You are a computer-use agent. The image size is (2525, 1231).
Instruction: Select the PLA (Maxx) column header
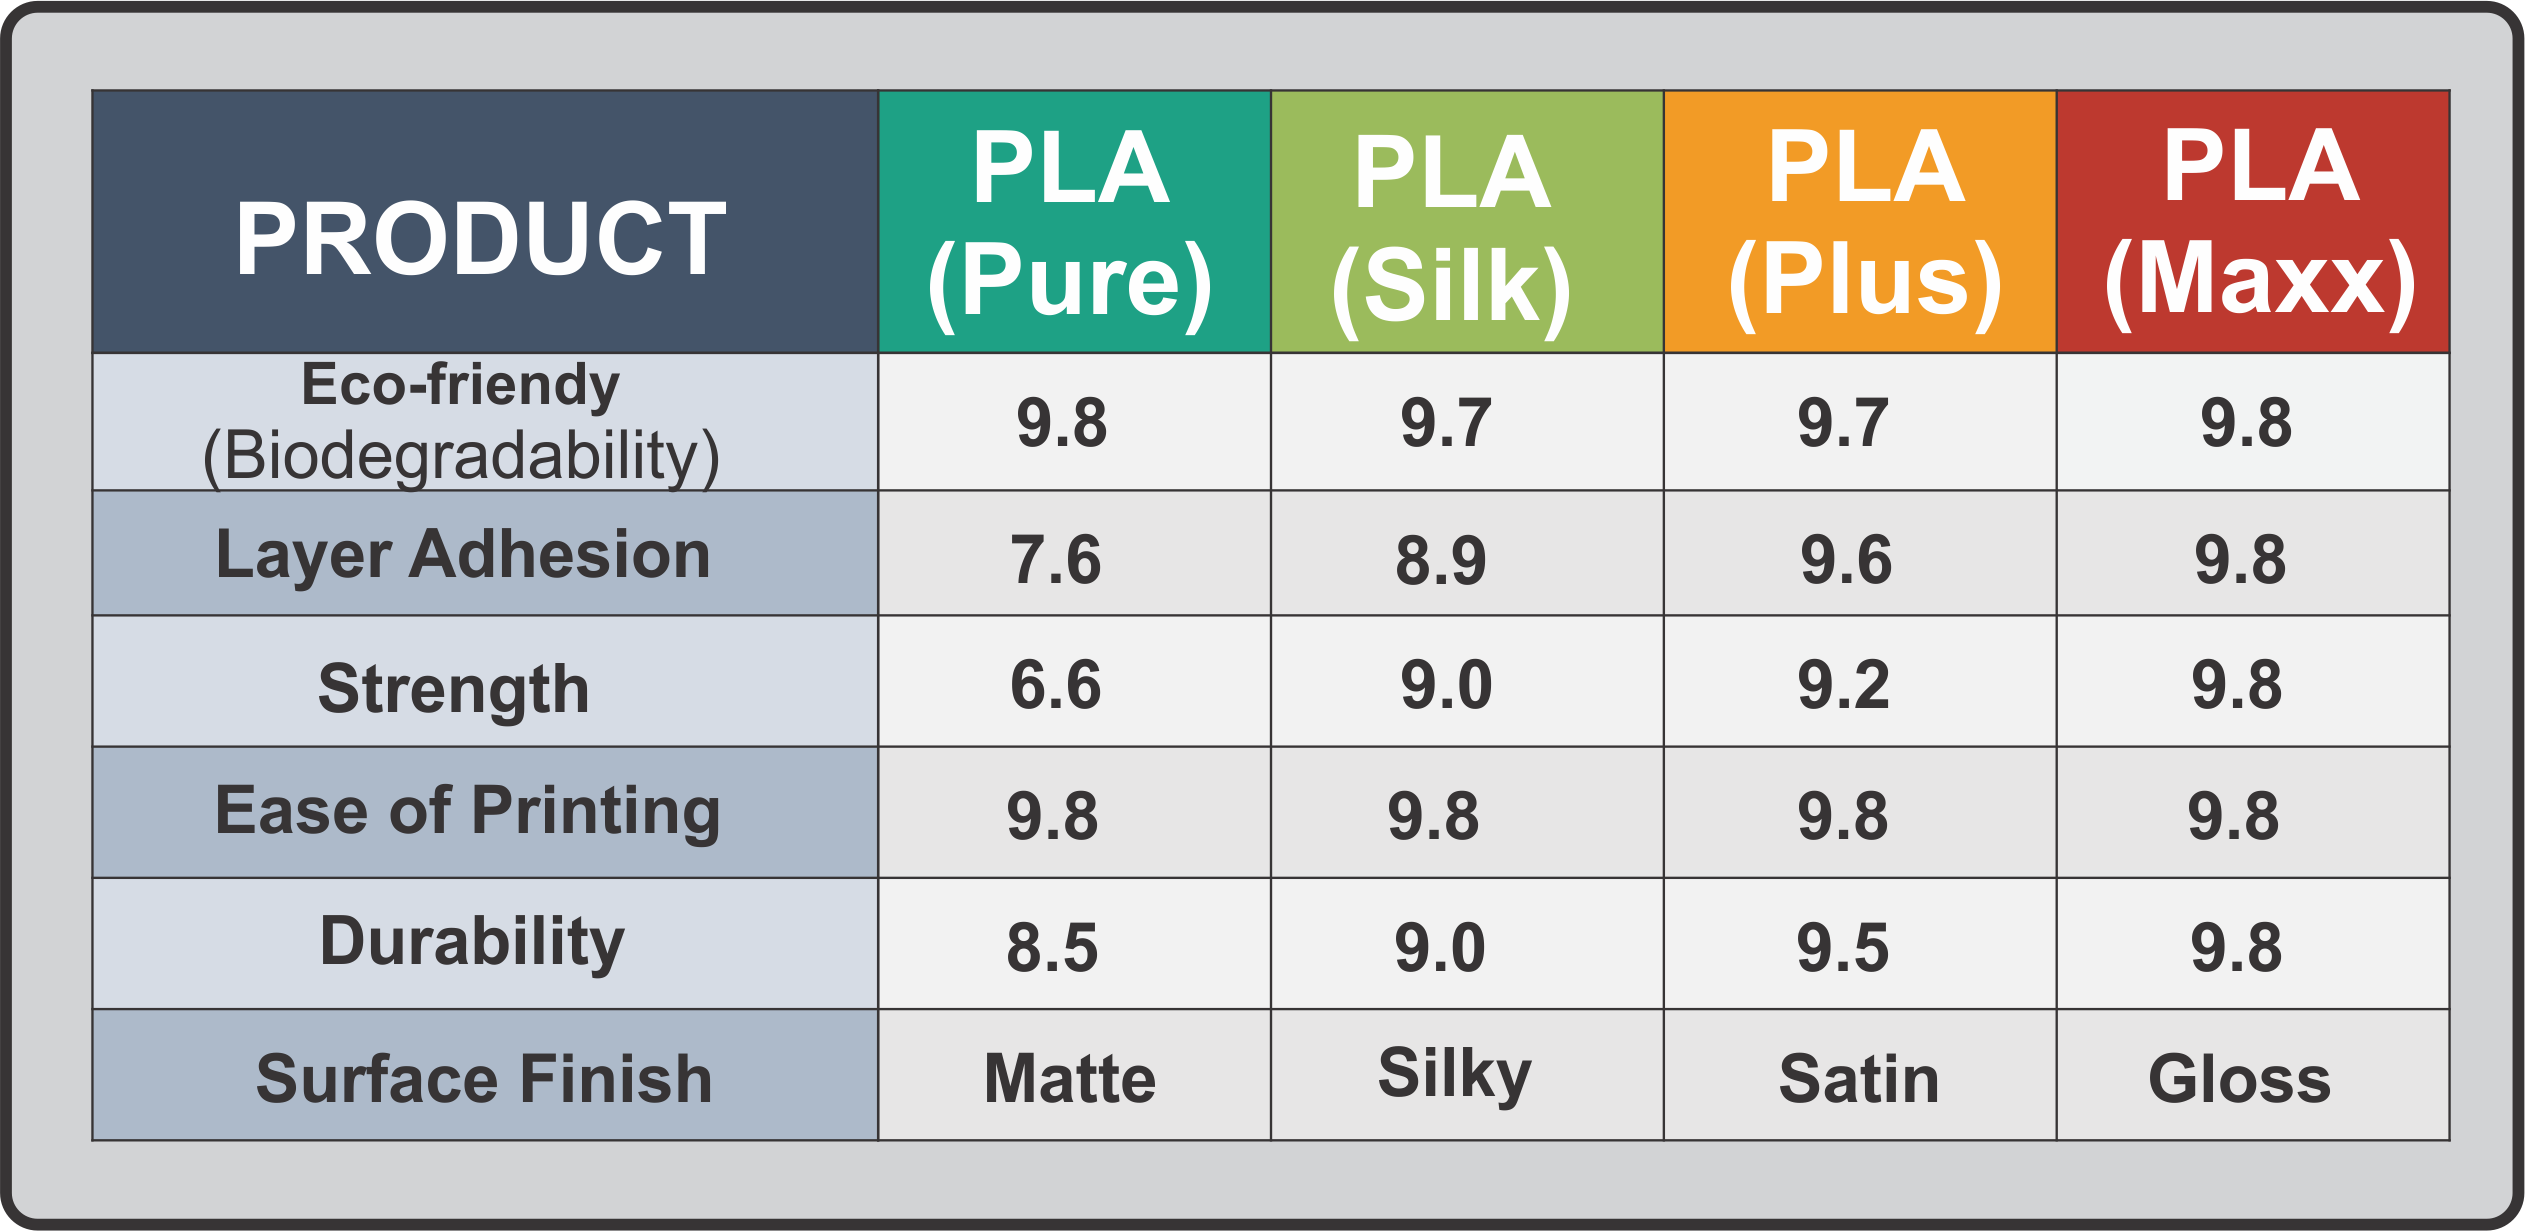2253,222
